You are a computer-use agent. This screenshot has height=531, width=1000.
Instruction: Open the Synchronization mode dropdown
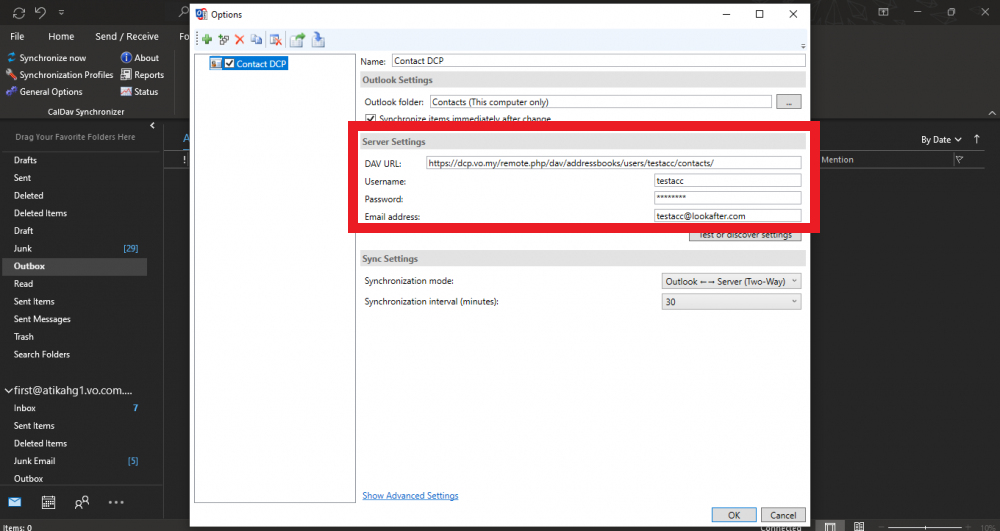pyautogui.click(x=731, y=282)
